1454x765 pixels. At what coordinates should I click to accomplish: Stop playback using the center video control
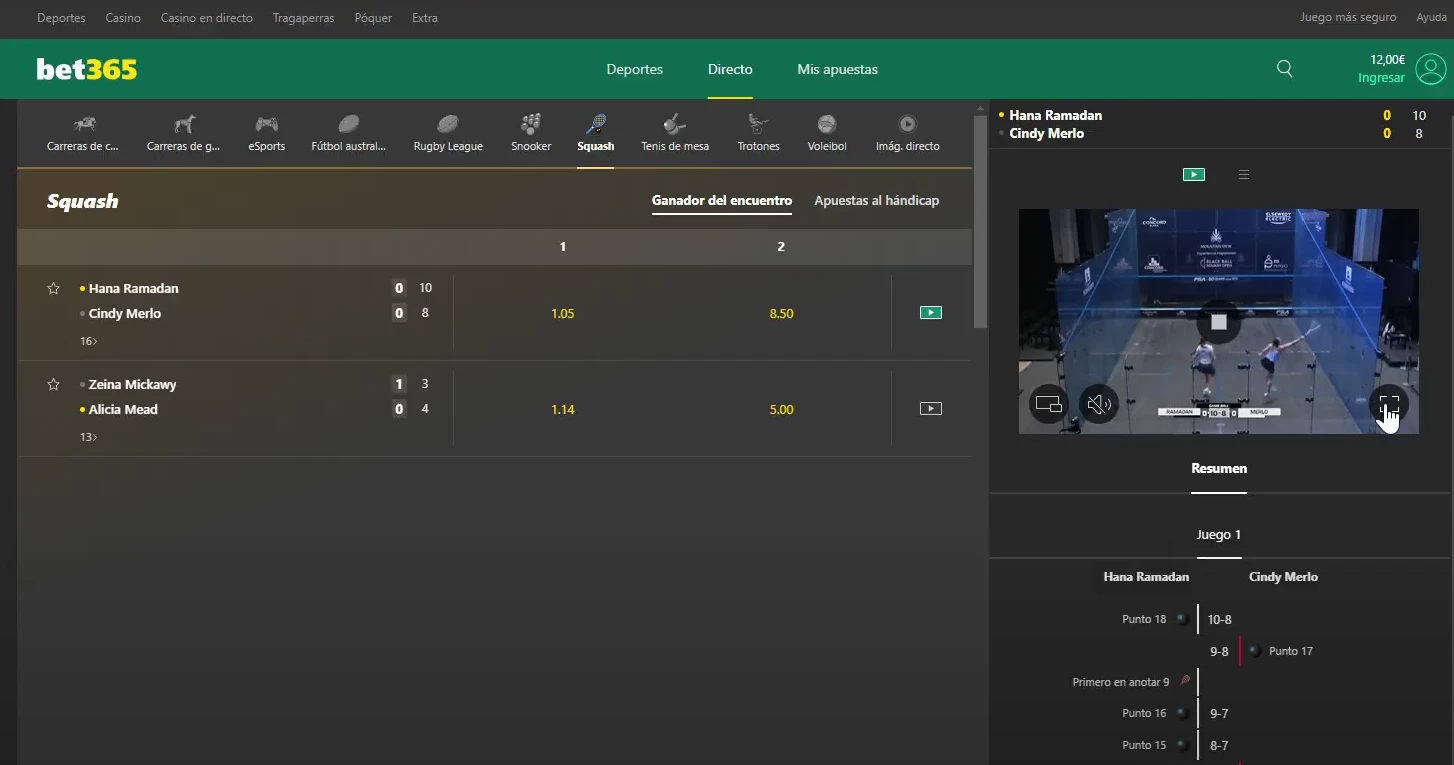pyautogui.click(x=1219, y=321)
